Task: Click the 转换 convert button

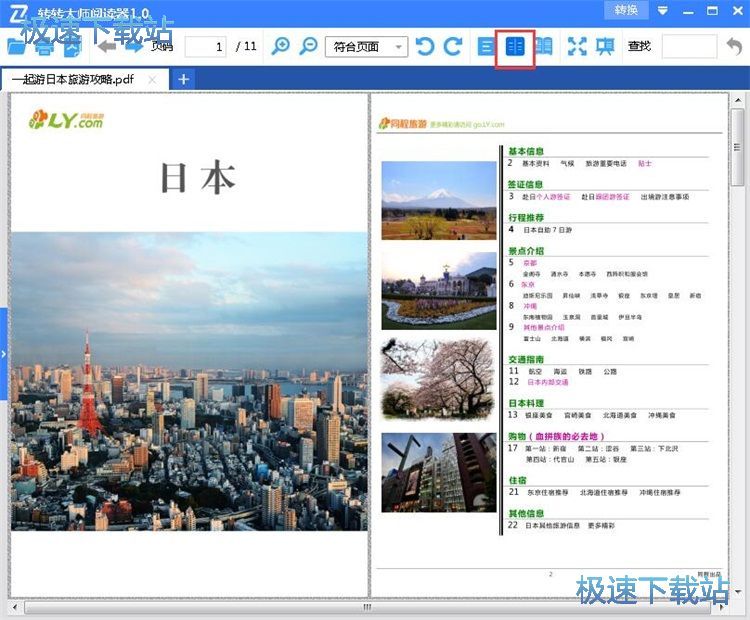Action: coord(626,10)
